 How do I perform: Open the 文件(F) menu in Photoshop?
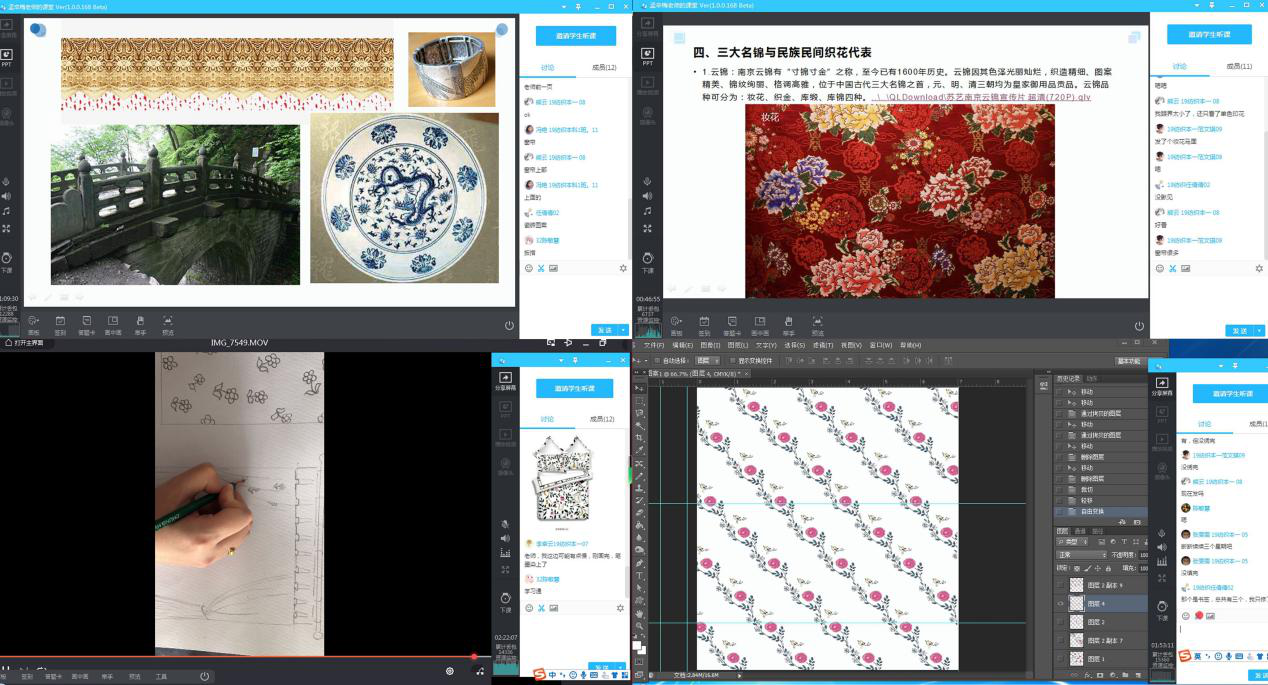coord(653,345)
